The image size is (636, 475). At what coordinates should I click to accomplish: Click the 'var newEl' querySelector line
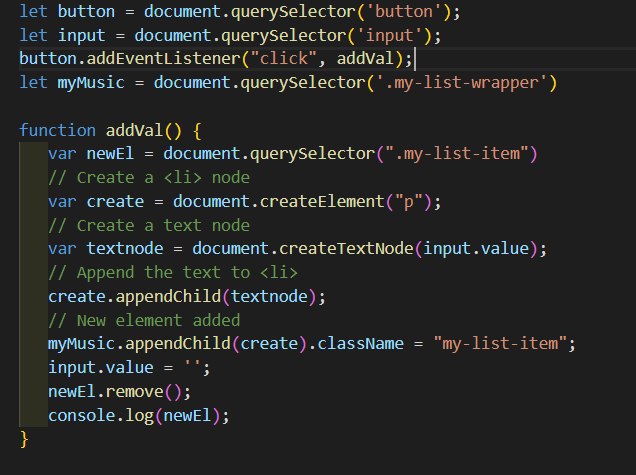[292, 154]
